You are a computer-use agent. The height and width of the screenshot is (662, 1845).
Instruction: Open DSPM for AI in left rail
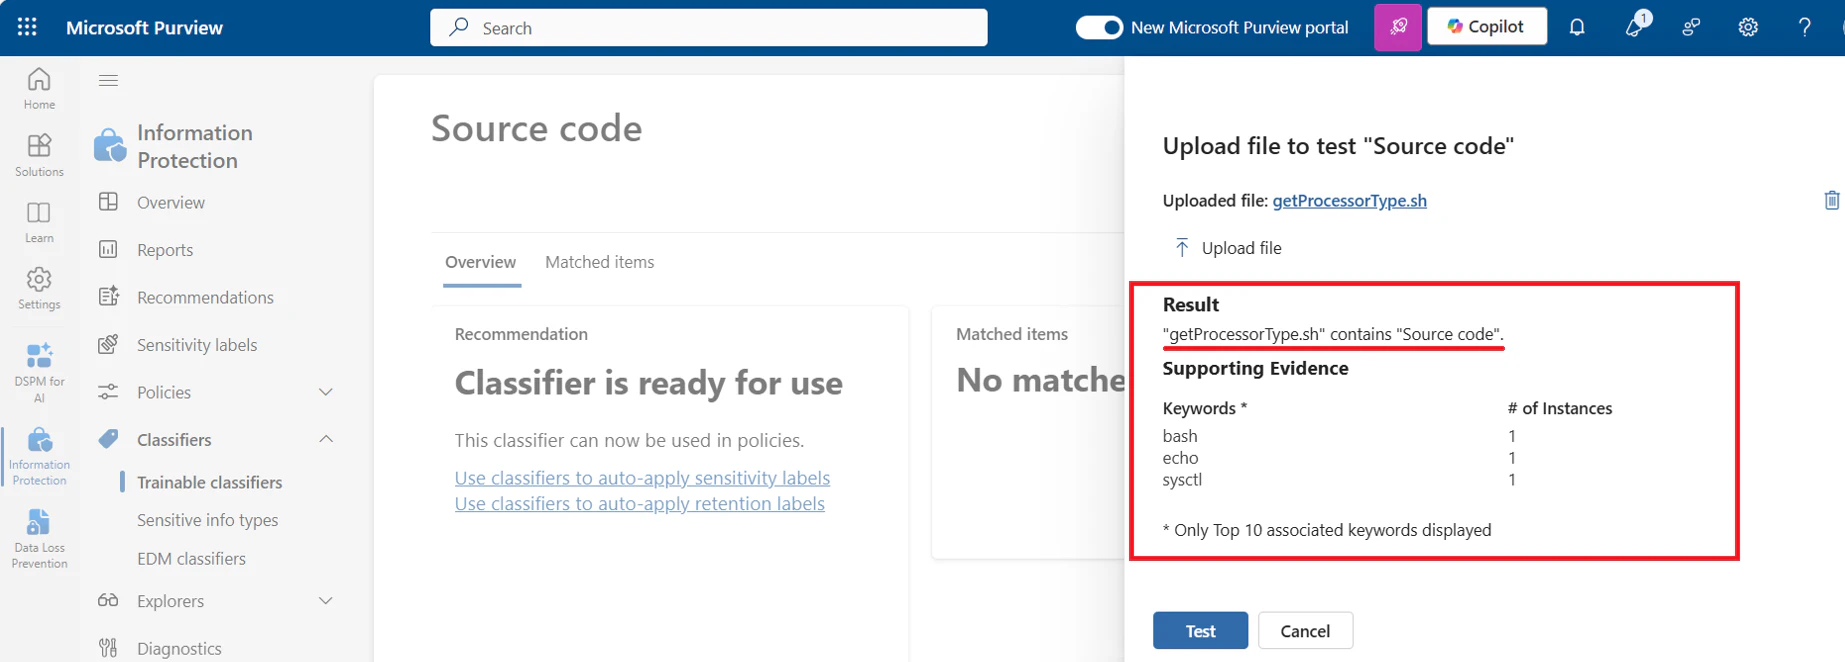(x=39, y=372)
